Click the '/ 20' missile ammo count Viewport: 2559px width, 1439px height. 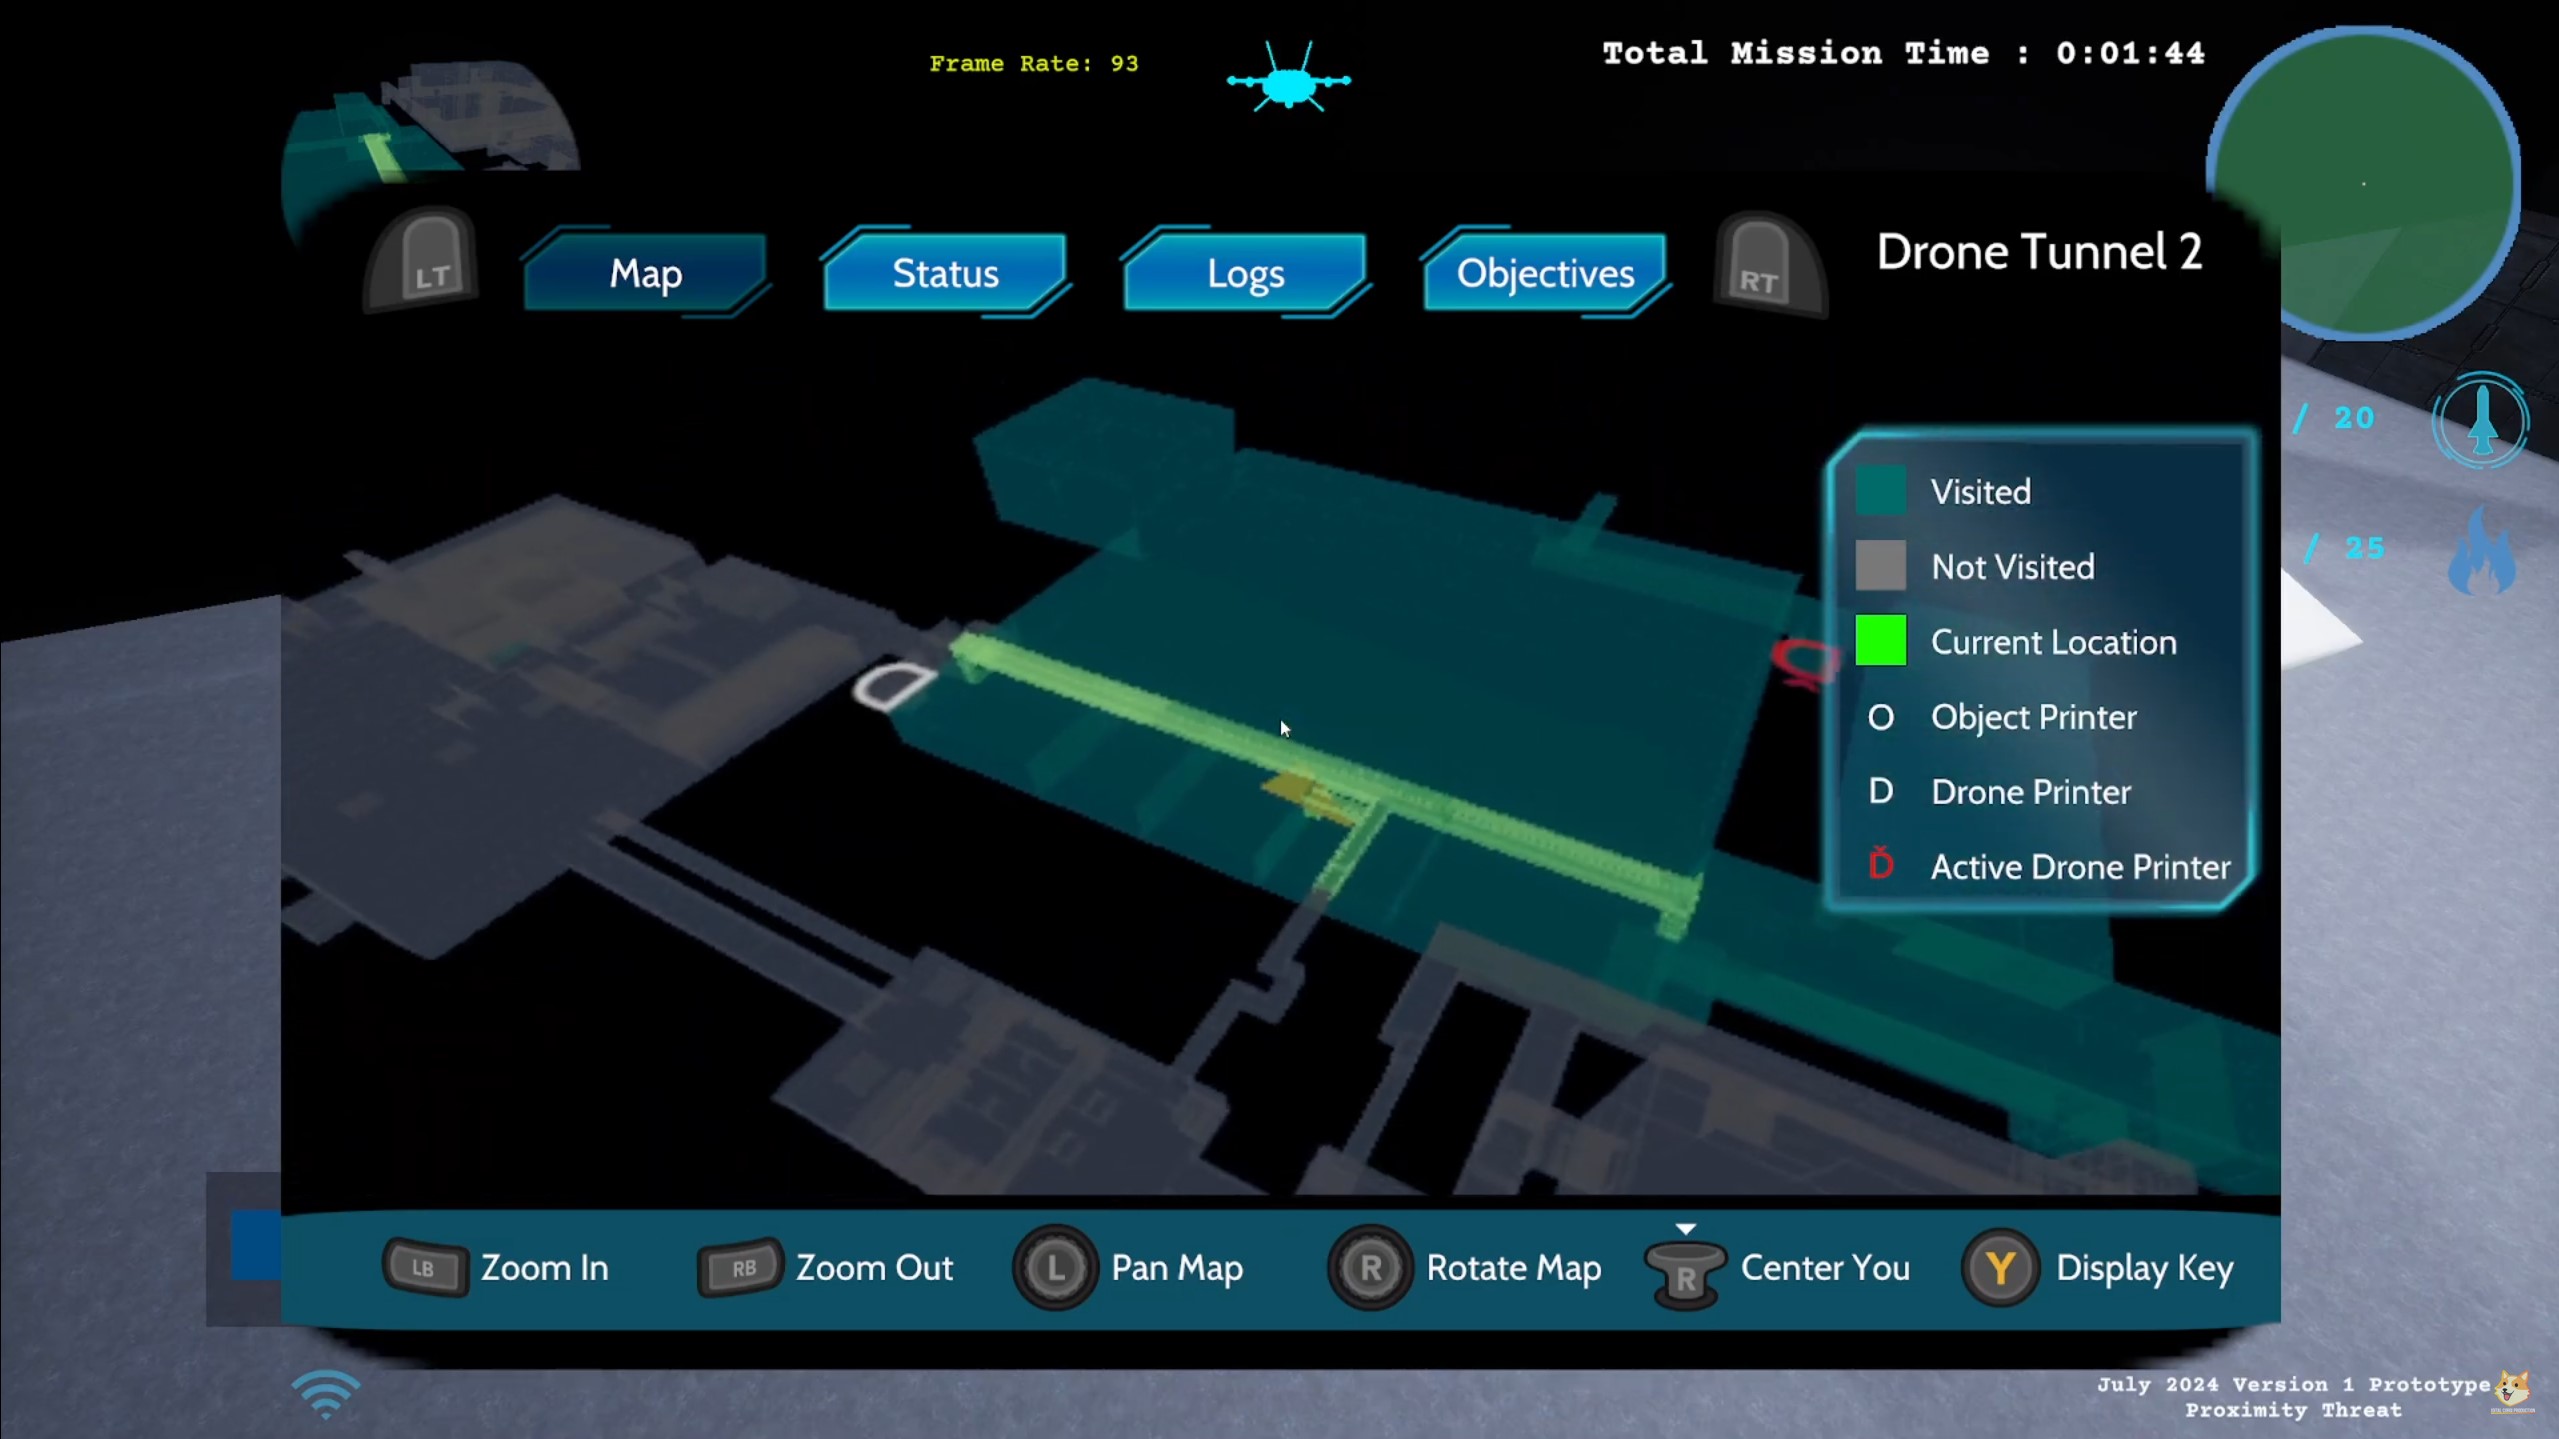[x=2334, y=418]
